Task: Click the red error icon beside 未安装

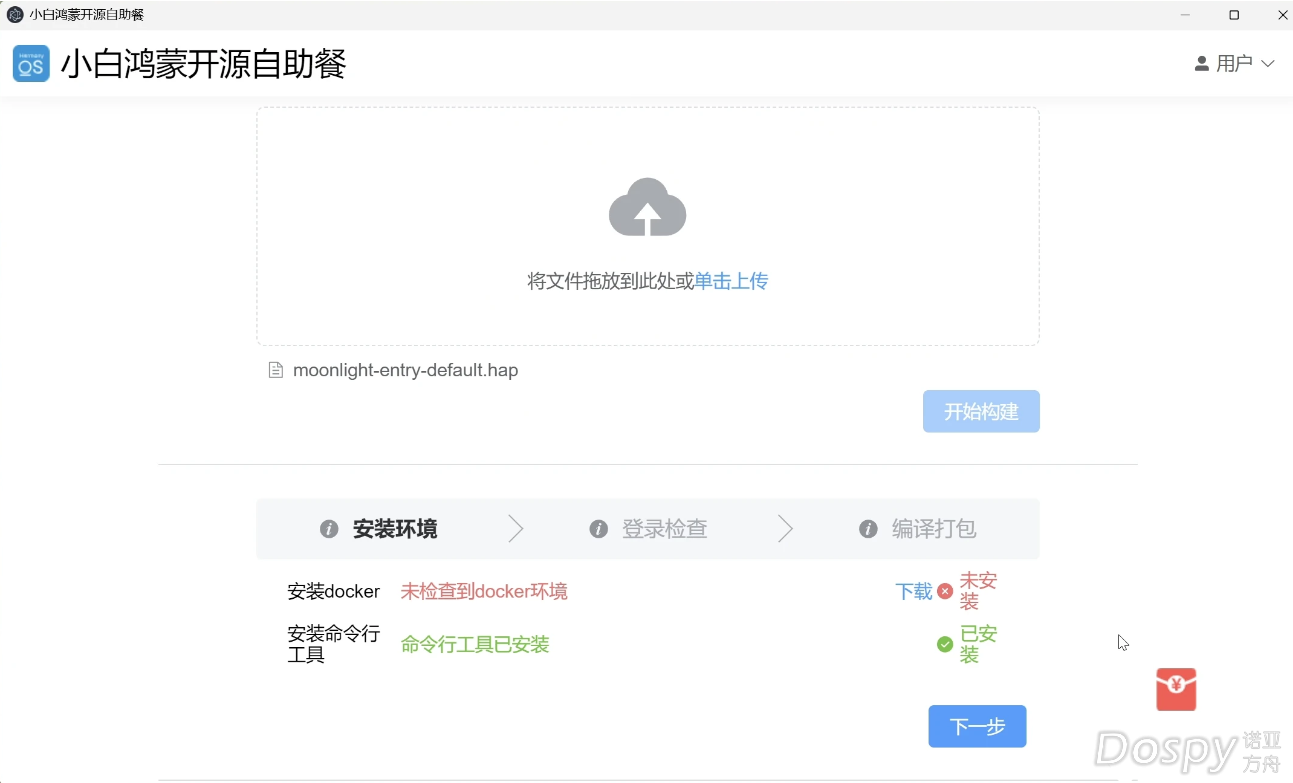Action: coord(945,591)
